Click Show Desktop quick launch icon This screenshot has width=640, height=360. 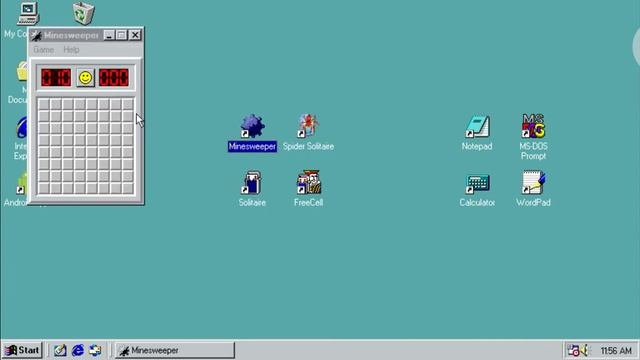[x=60, y=350]
